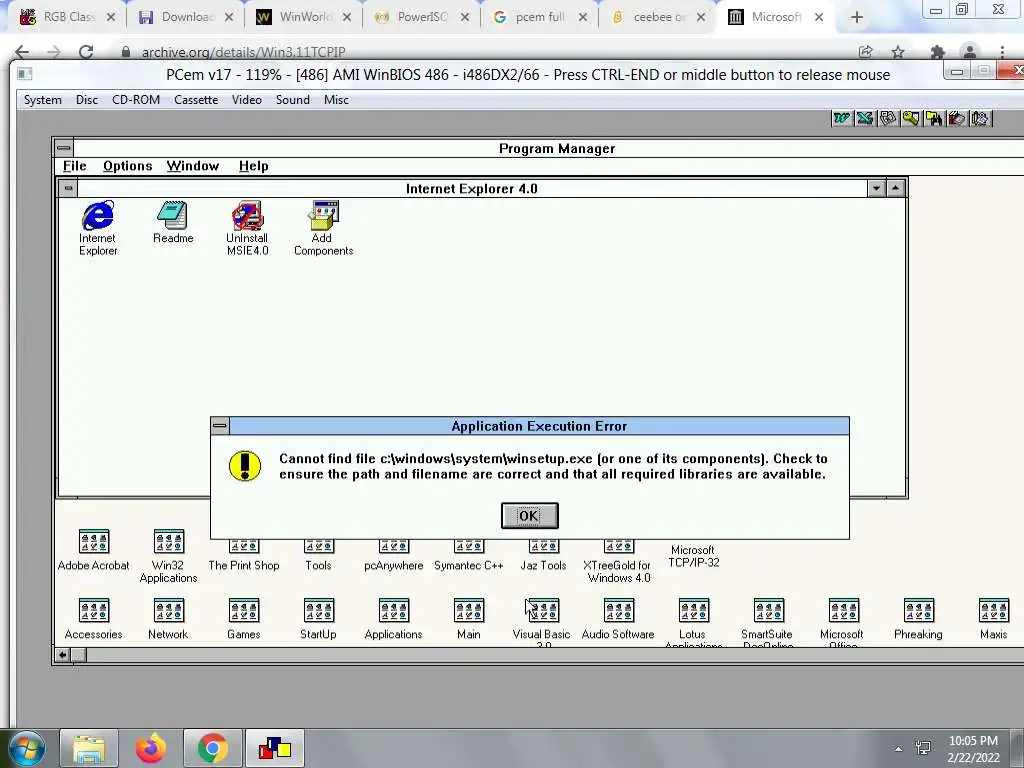Select the Adobe Acrobat program group
The height and width of the screenshot is (768, 1024).
point(93,551)
